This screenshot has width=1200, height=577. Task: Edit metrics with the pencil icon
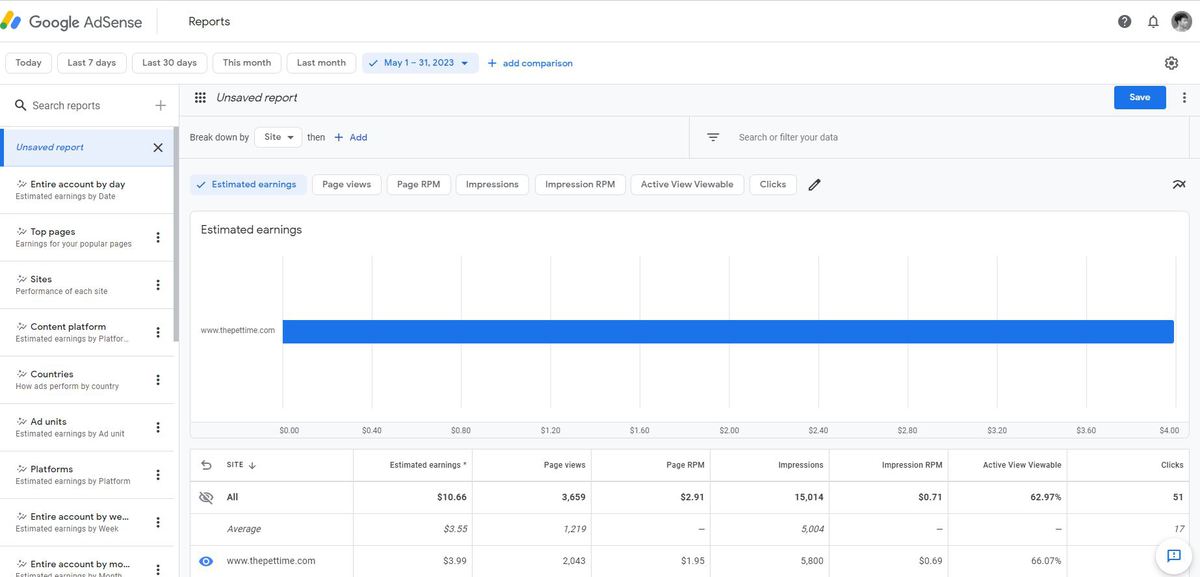(x=814, y=184)
